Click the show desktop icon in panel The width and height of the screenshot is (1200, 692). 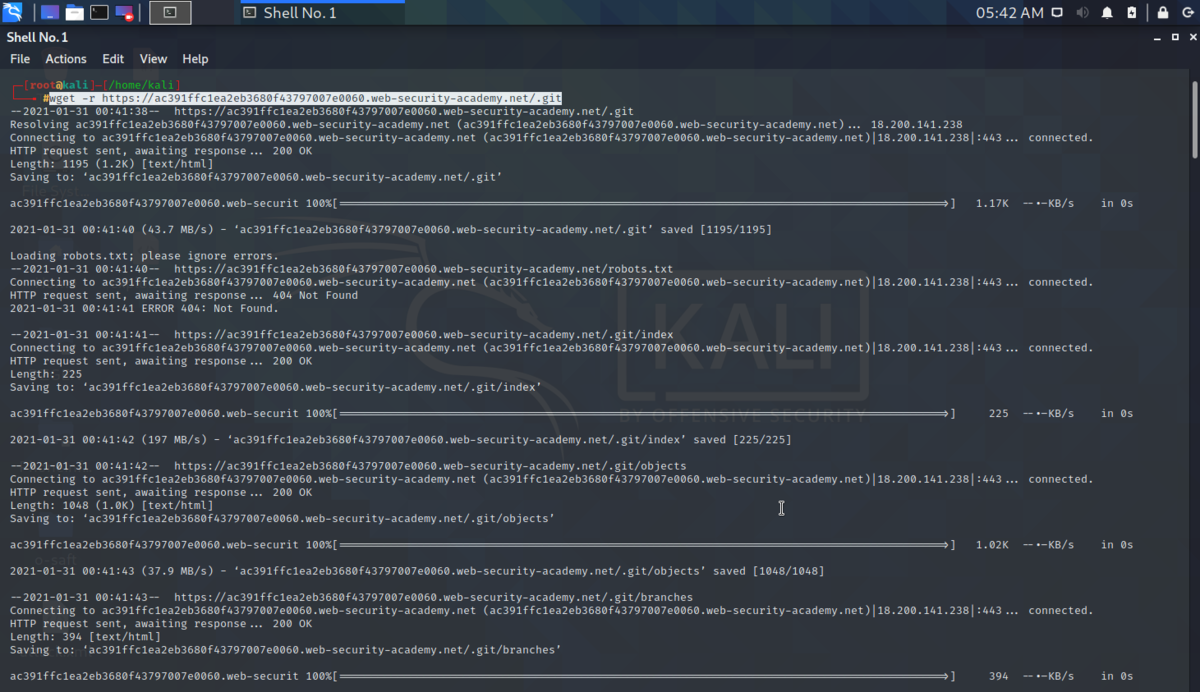point(50,13)
